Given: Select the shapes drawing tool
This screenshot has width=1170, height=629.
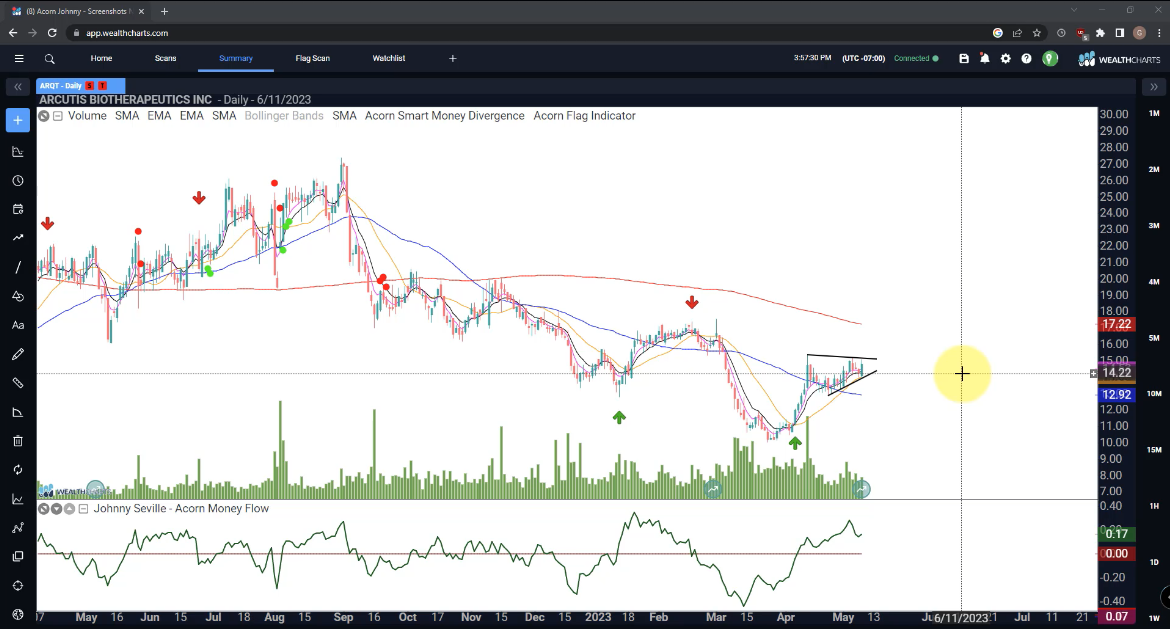Looking at the screenshot, I should pyautogui.click(x=18, y=296).
